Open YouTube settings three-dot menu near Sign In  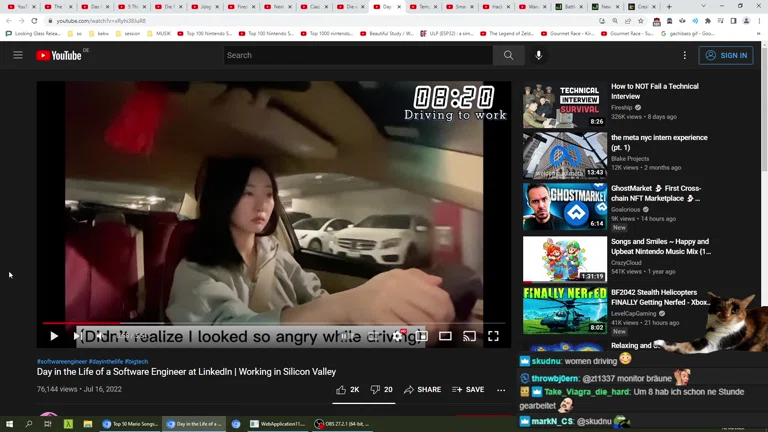tap(685, 56)
